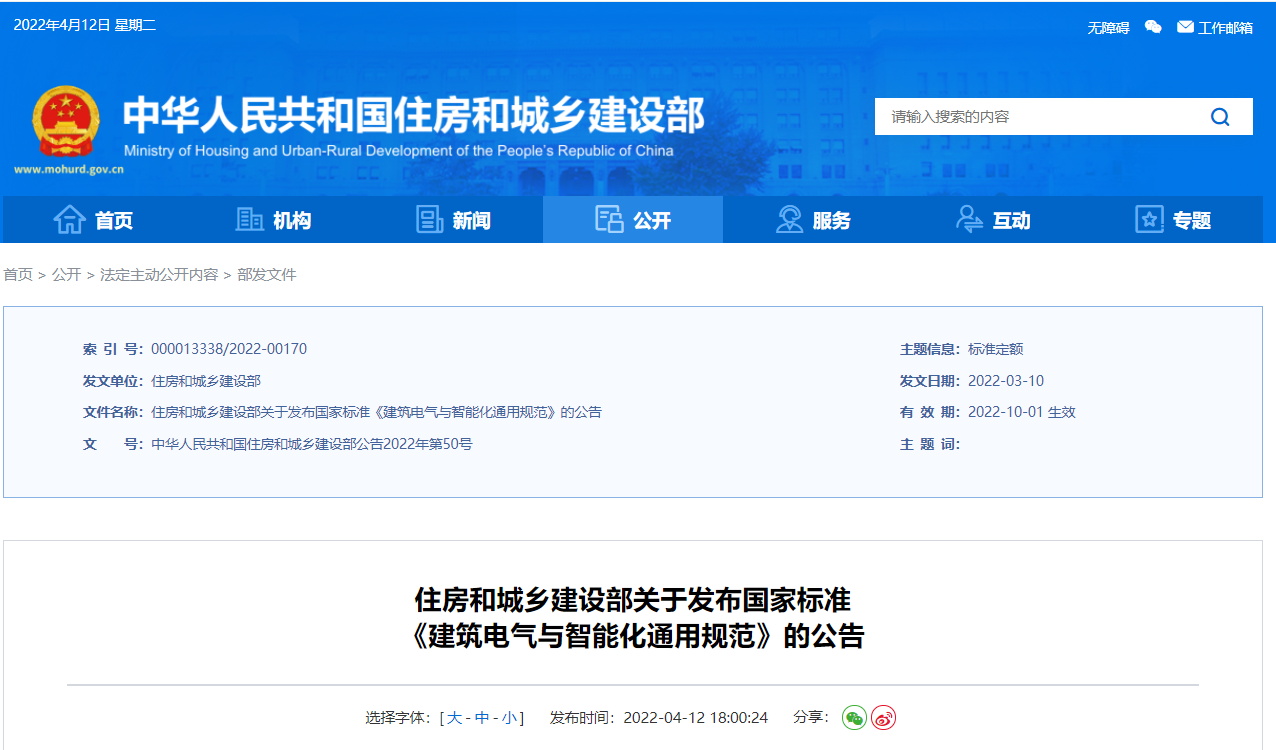This screenshot has height=750, width=1276.
Task: Set font size to large (大)
Action: pyautogui.click(x=454, y=718)
